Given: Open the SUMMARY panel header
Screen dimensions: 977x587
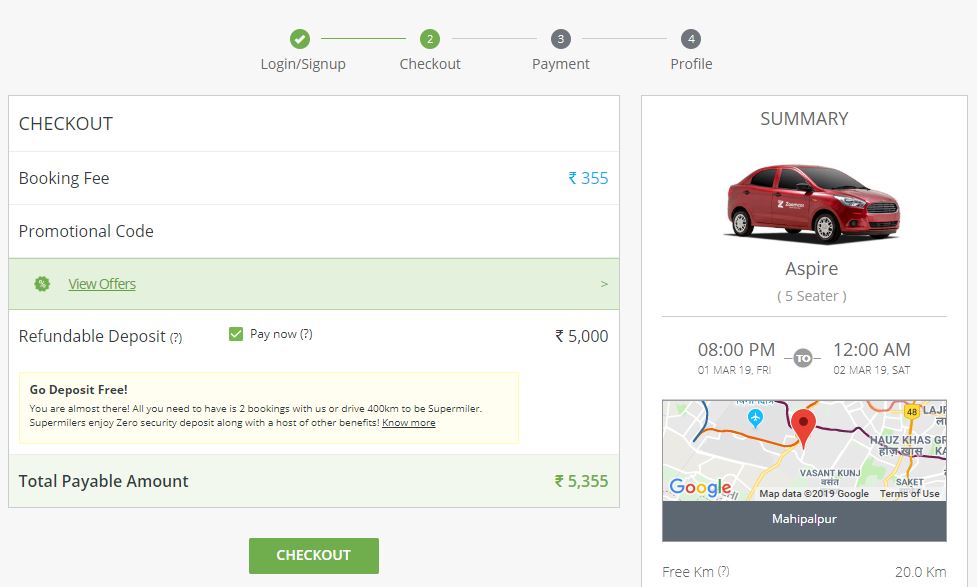Looking at the screenshot, I should pyautogui.click(x=803, y=118).
